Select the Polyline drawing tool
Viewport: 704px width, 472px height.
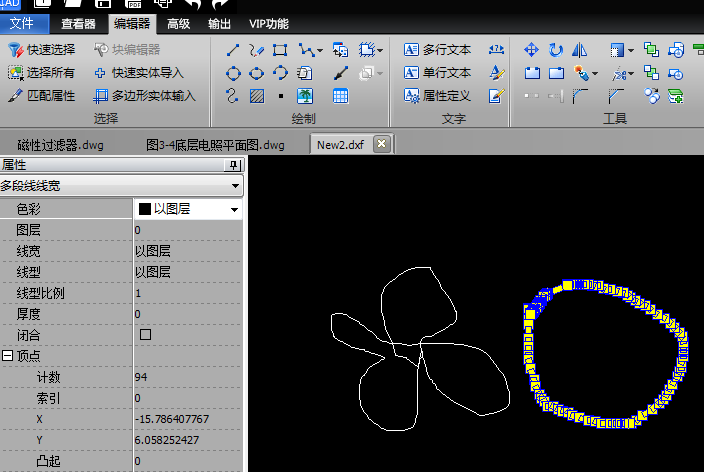(x=306, y=50)
